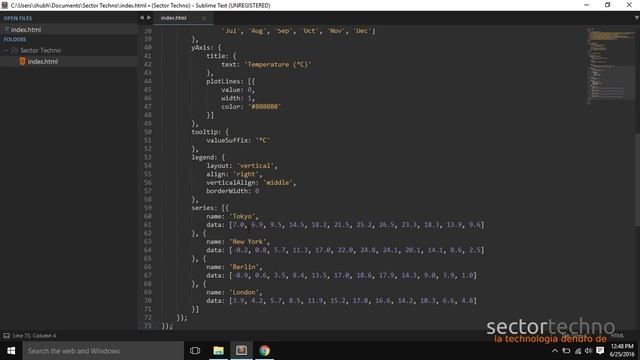The width and height of the screenshot is (640, 360).
Task: Click the 'middle' verticalAlign value
Action: pyautogui.click(x=278, y=182)
